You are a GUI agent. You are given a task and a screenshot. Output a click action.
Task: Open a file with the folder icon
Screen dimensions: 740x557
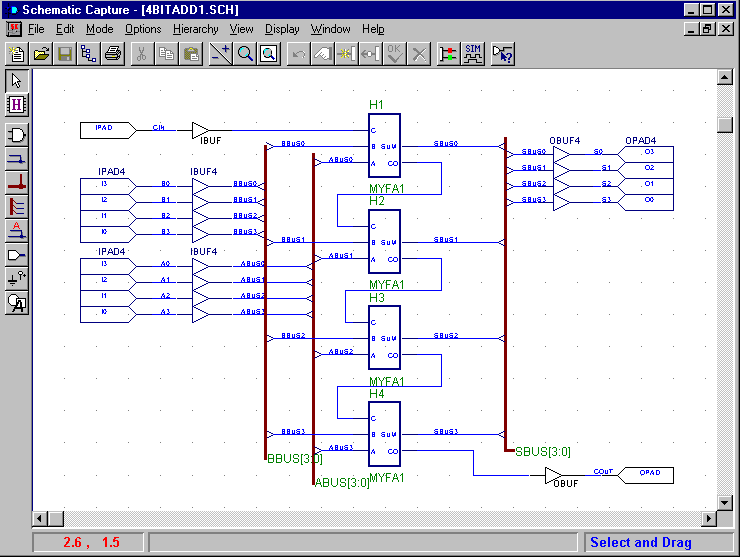[41, 54]
